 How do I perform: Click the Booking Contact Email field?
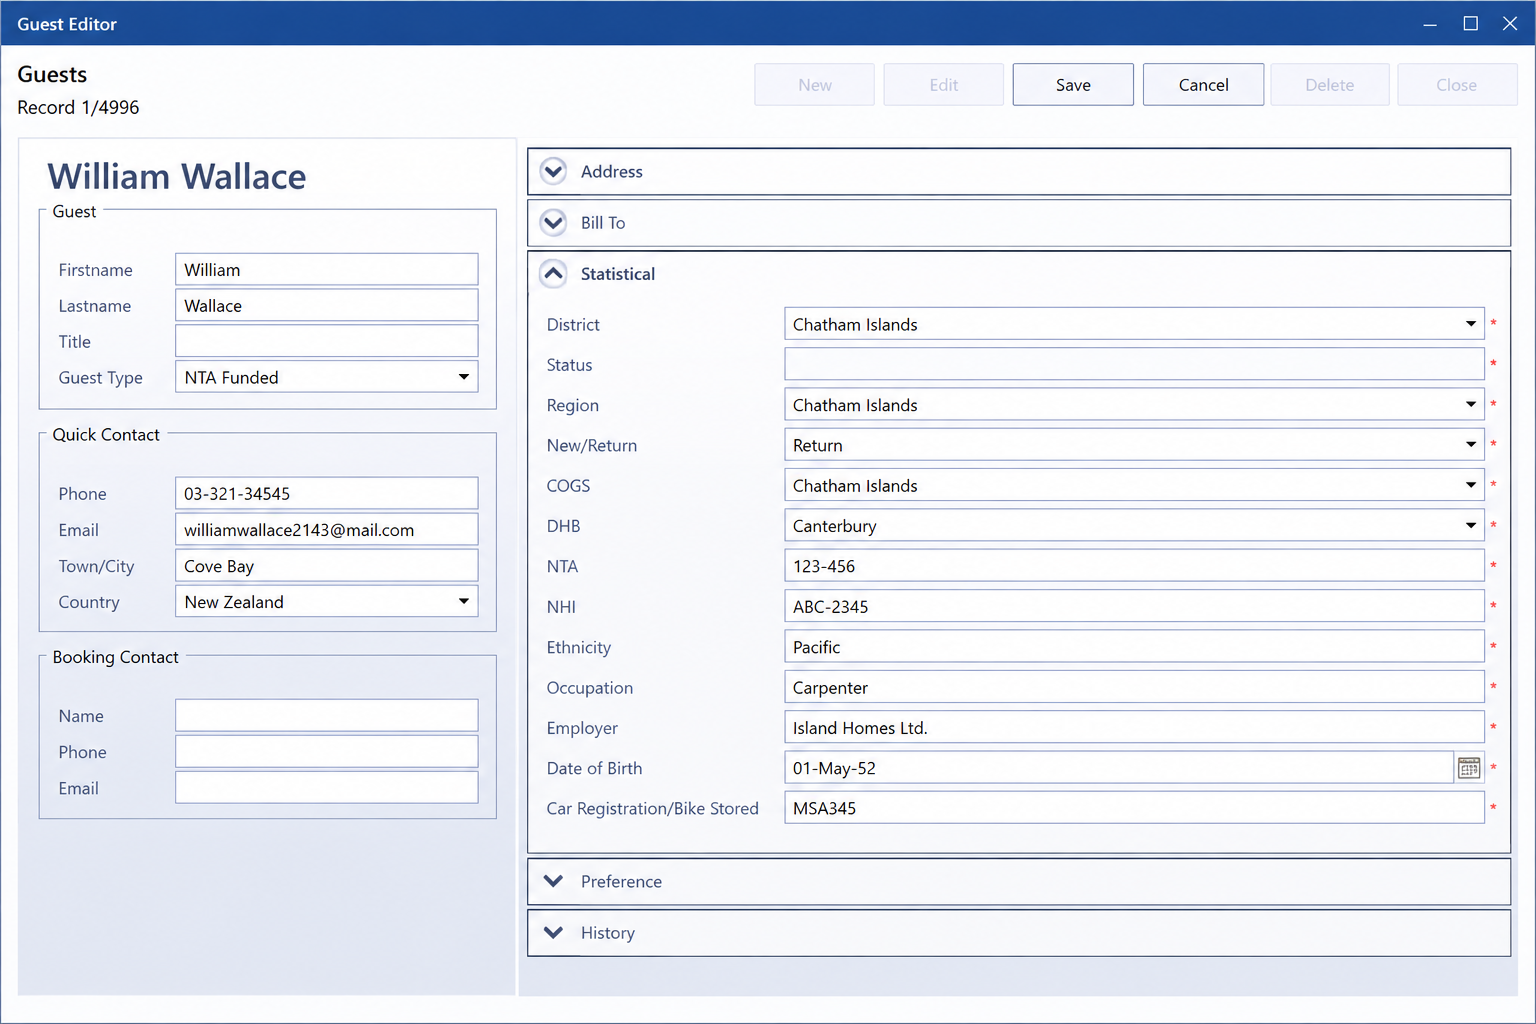(327, 788)
